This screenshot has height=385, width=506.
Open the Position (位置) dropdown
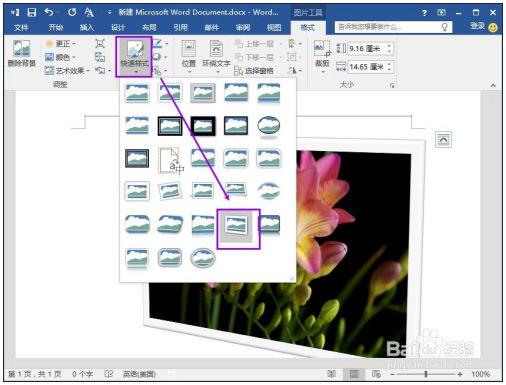189,57
